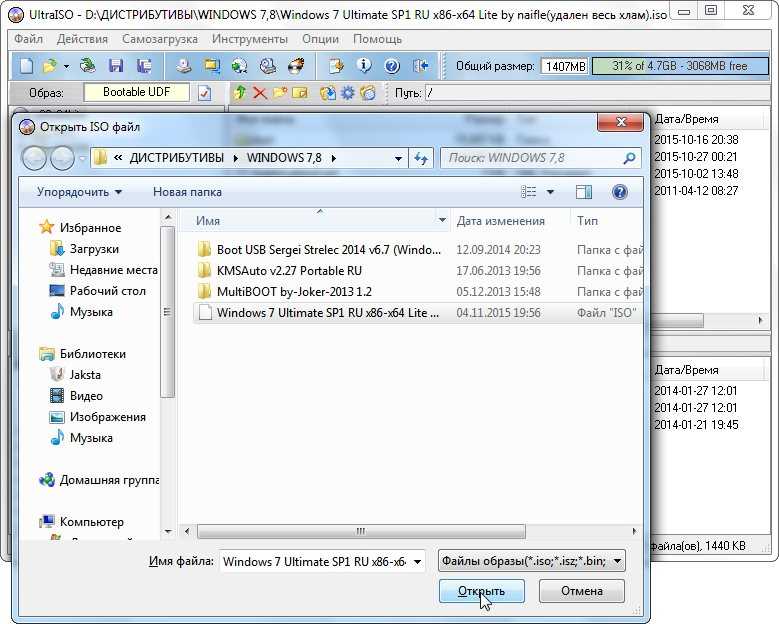Image resolution: width=779 pixels, height=624 pixels.
Task: Click the dialog help question mark icon
Action: tap(620, 192)
